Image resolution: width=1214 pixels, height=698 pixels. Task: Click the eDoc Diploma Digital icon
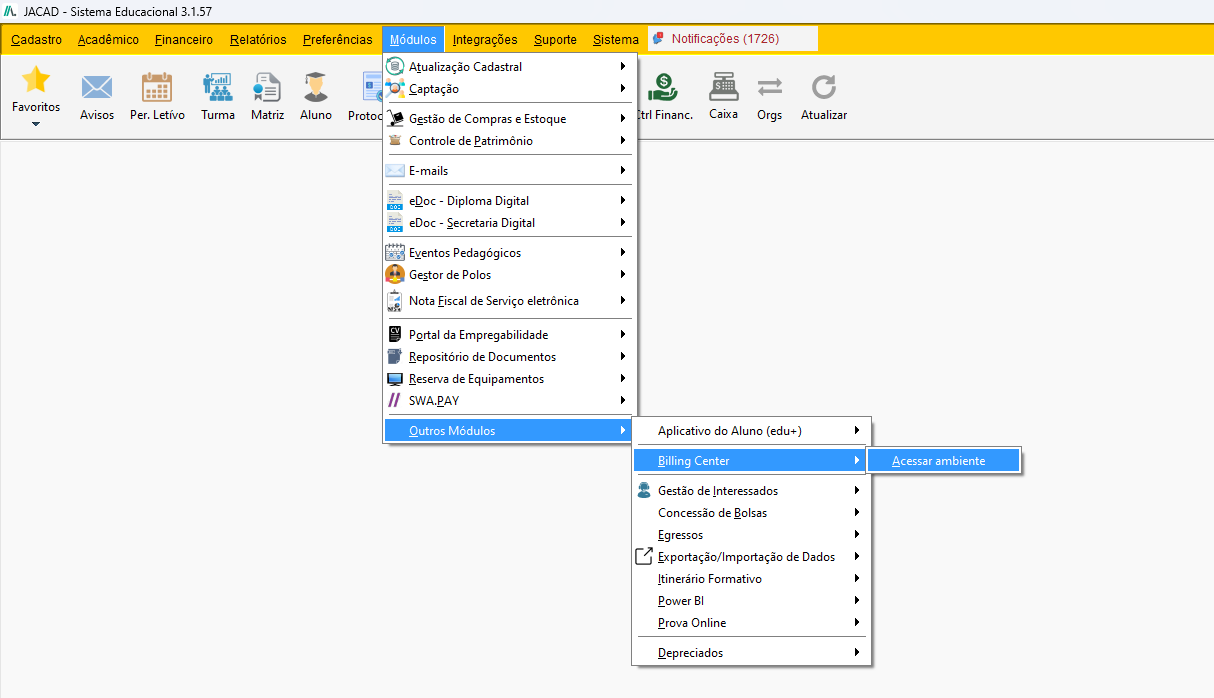click(394, 201)
